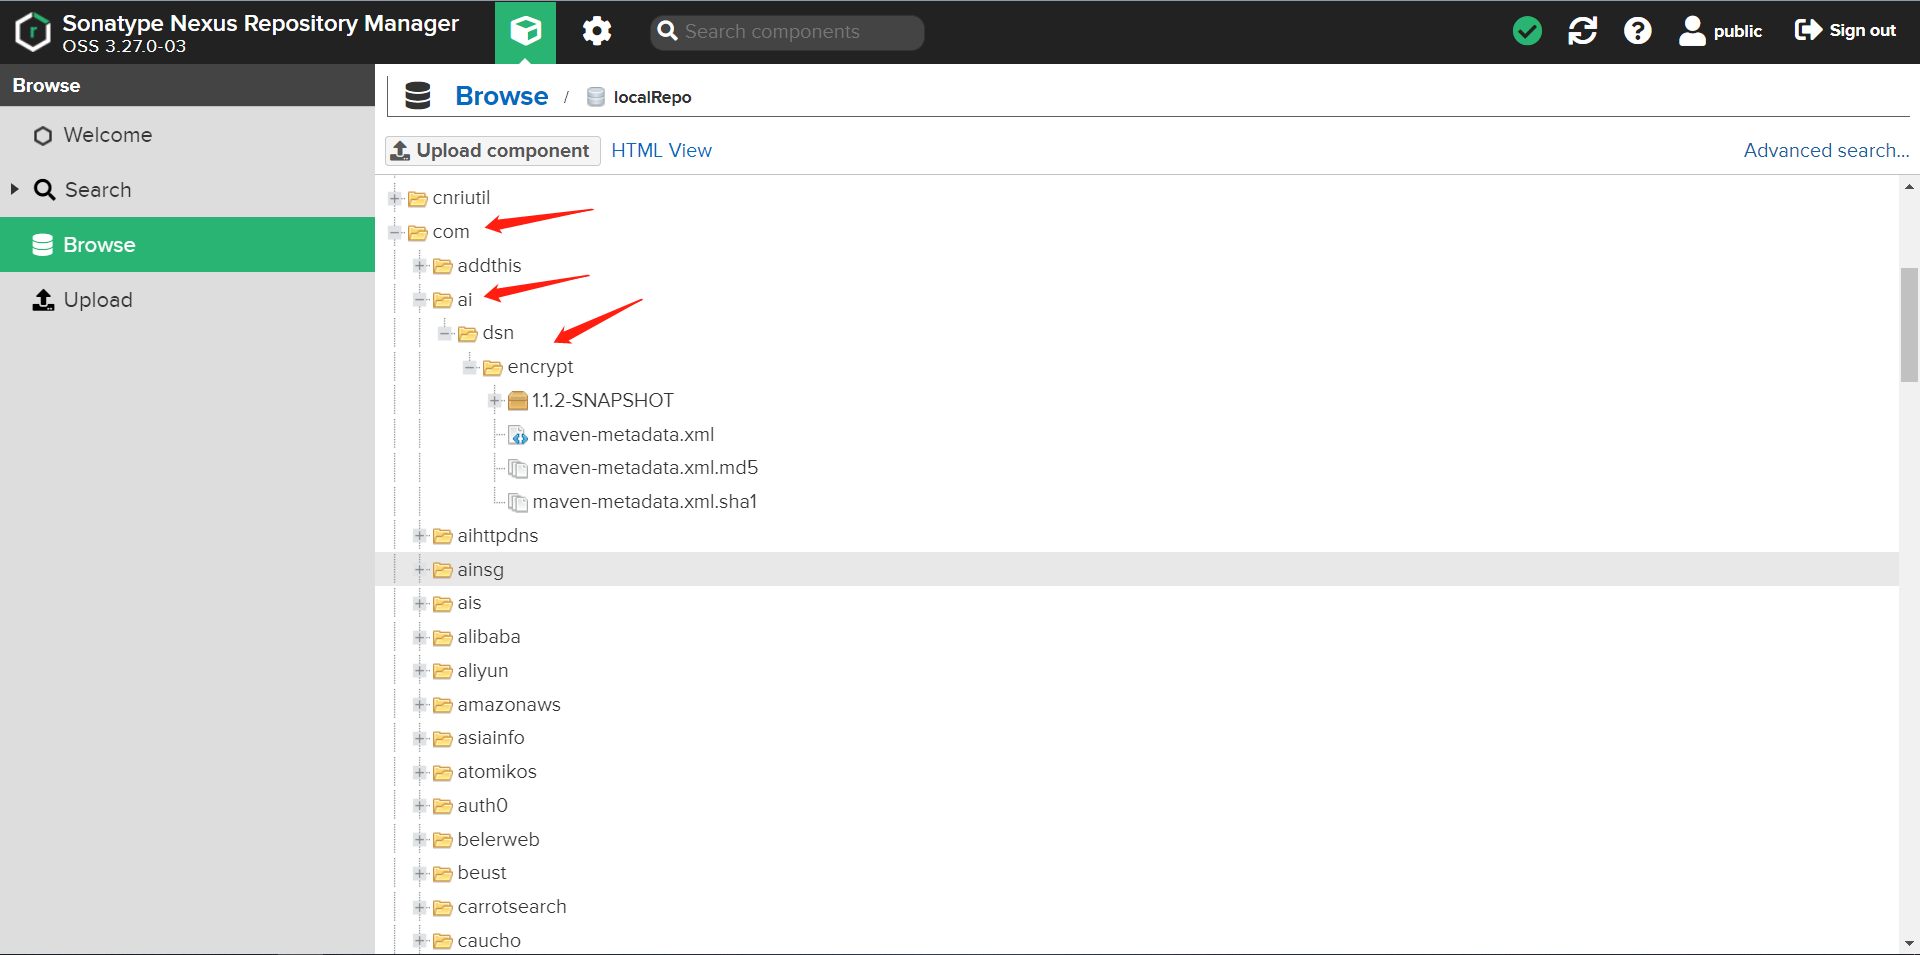The width and height of the screenshot is (1920, 955).
Task: Select the 1.1.2-SNAPSHOT version label
Action: 603,401
